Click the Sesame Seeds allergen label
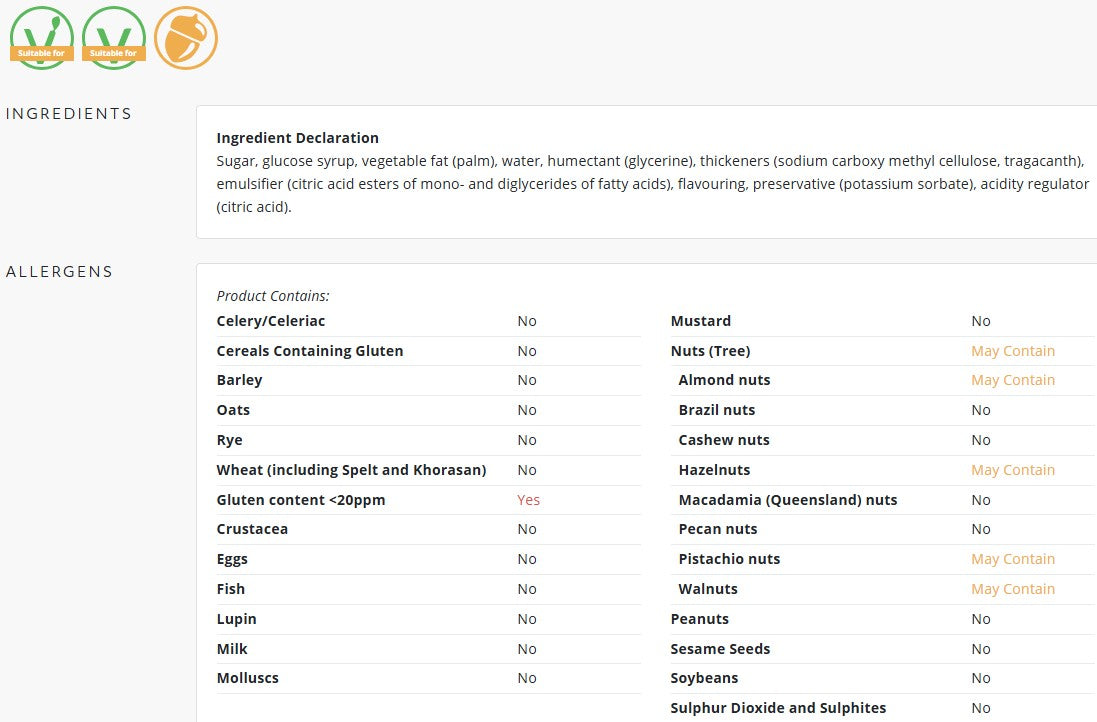The height and width of the screenshot is (722, 1097). (x=720, y=649)
